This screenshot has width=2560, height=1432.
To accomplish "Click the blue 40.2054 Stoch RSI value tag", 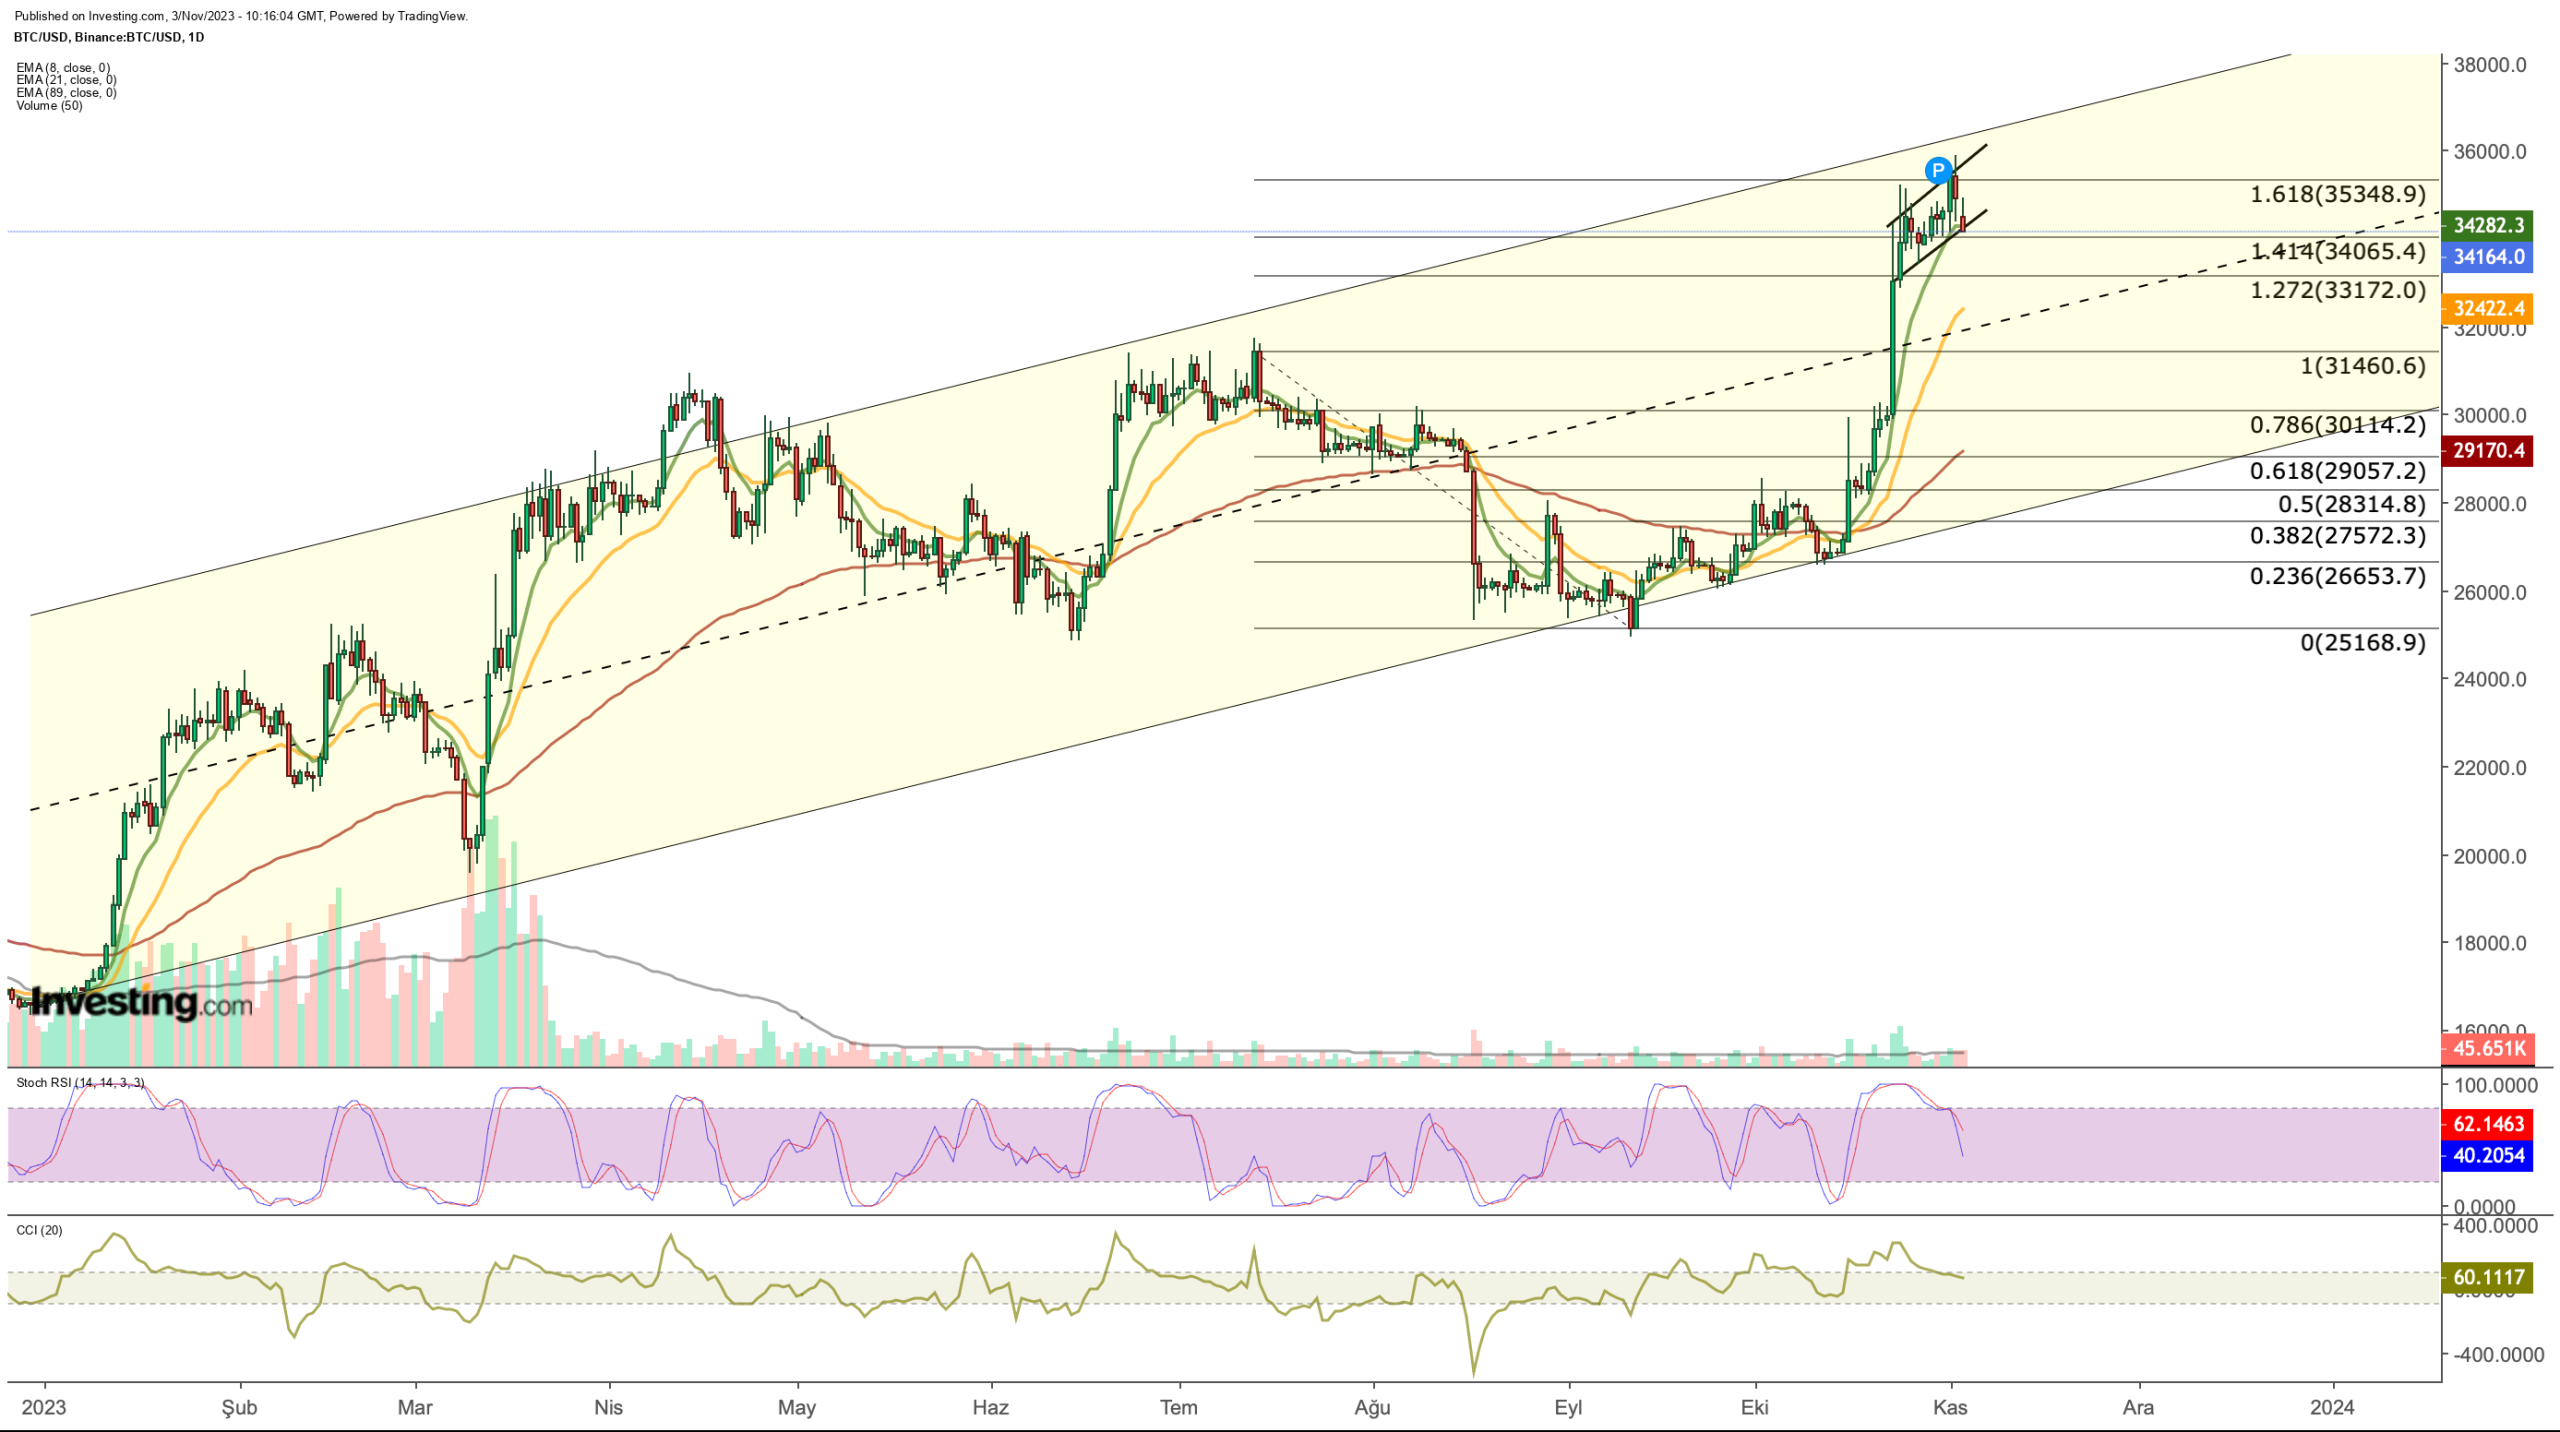I will tap(2487, 1156).
